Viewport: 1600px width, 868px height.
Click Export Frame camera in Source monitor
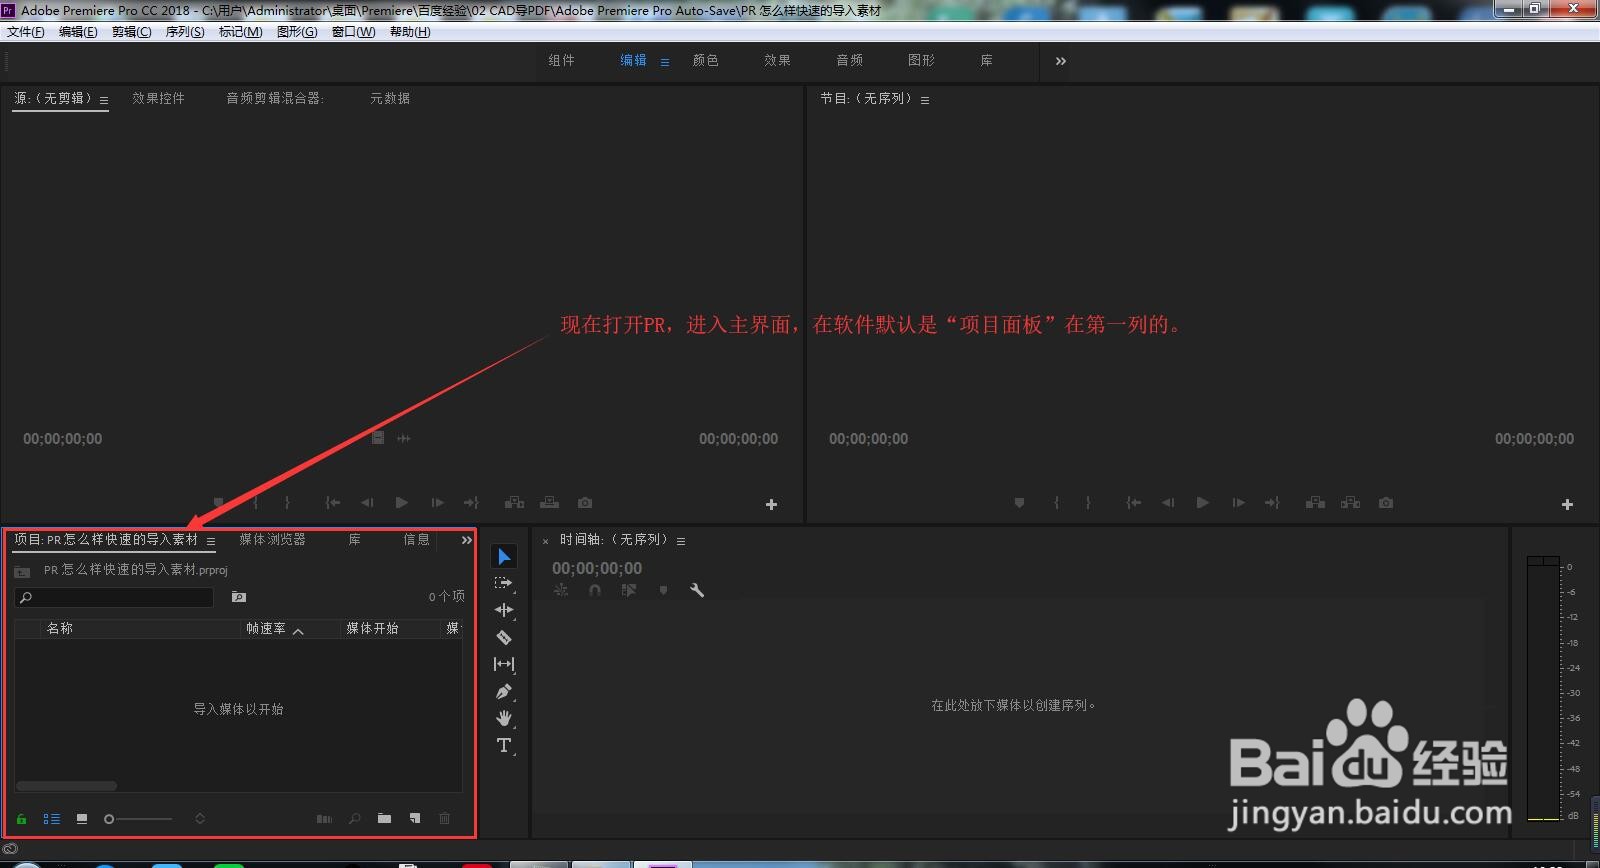click(x=585, y=503)
